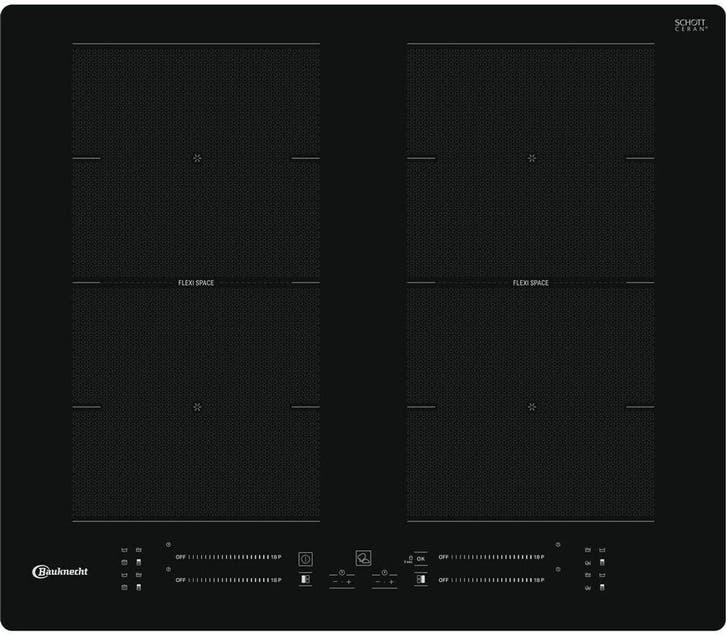The height and width of the screenshot is (635, 726).
Task: Set power on lower-left zone slider
Action: (x=228, y=580)
